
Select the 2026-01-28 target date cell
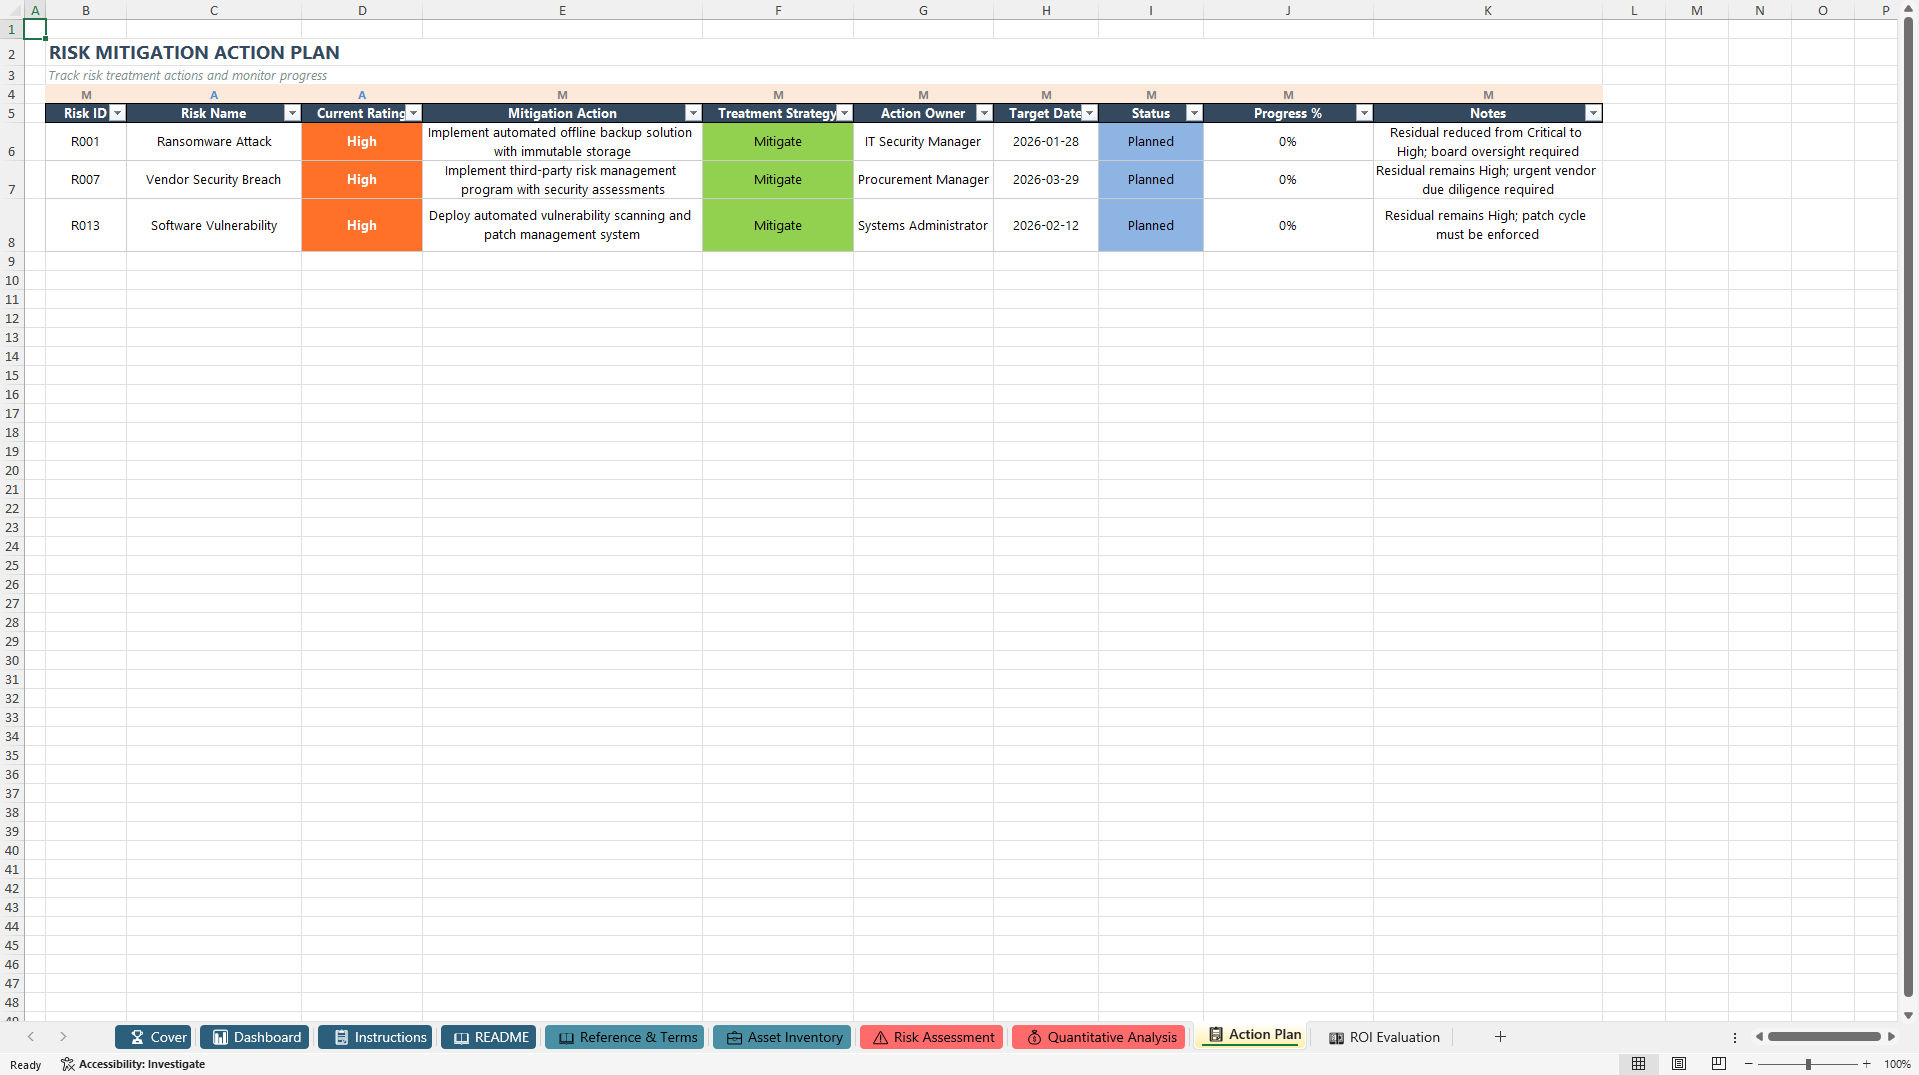point(1046,142)
